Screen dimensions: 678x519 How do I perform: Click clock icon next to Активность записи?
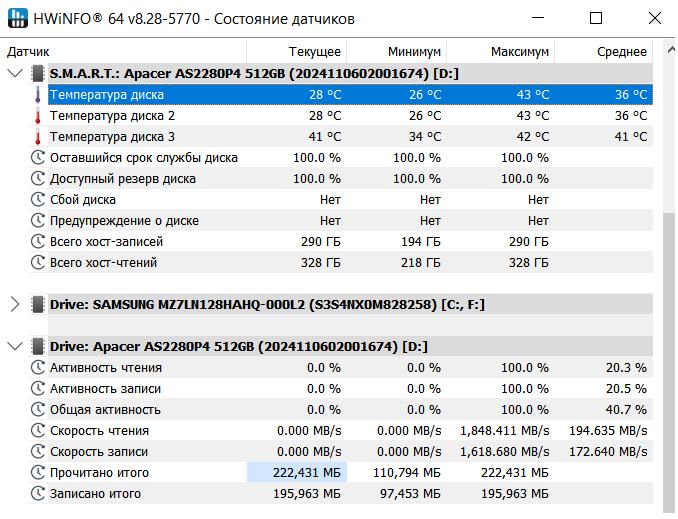tap(38, 388)
